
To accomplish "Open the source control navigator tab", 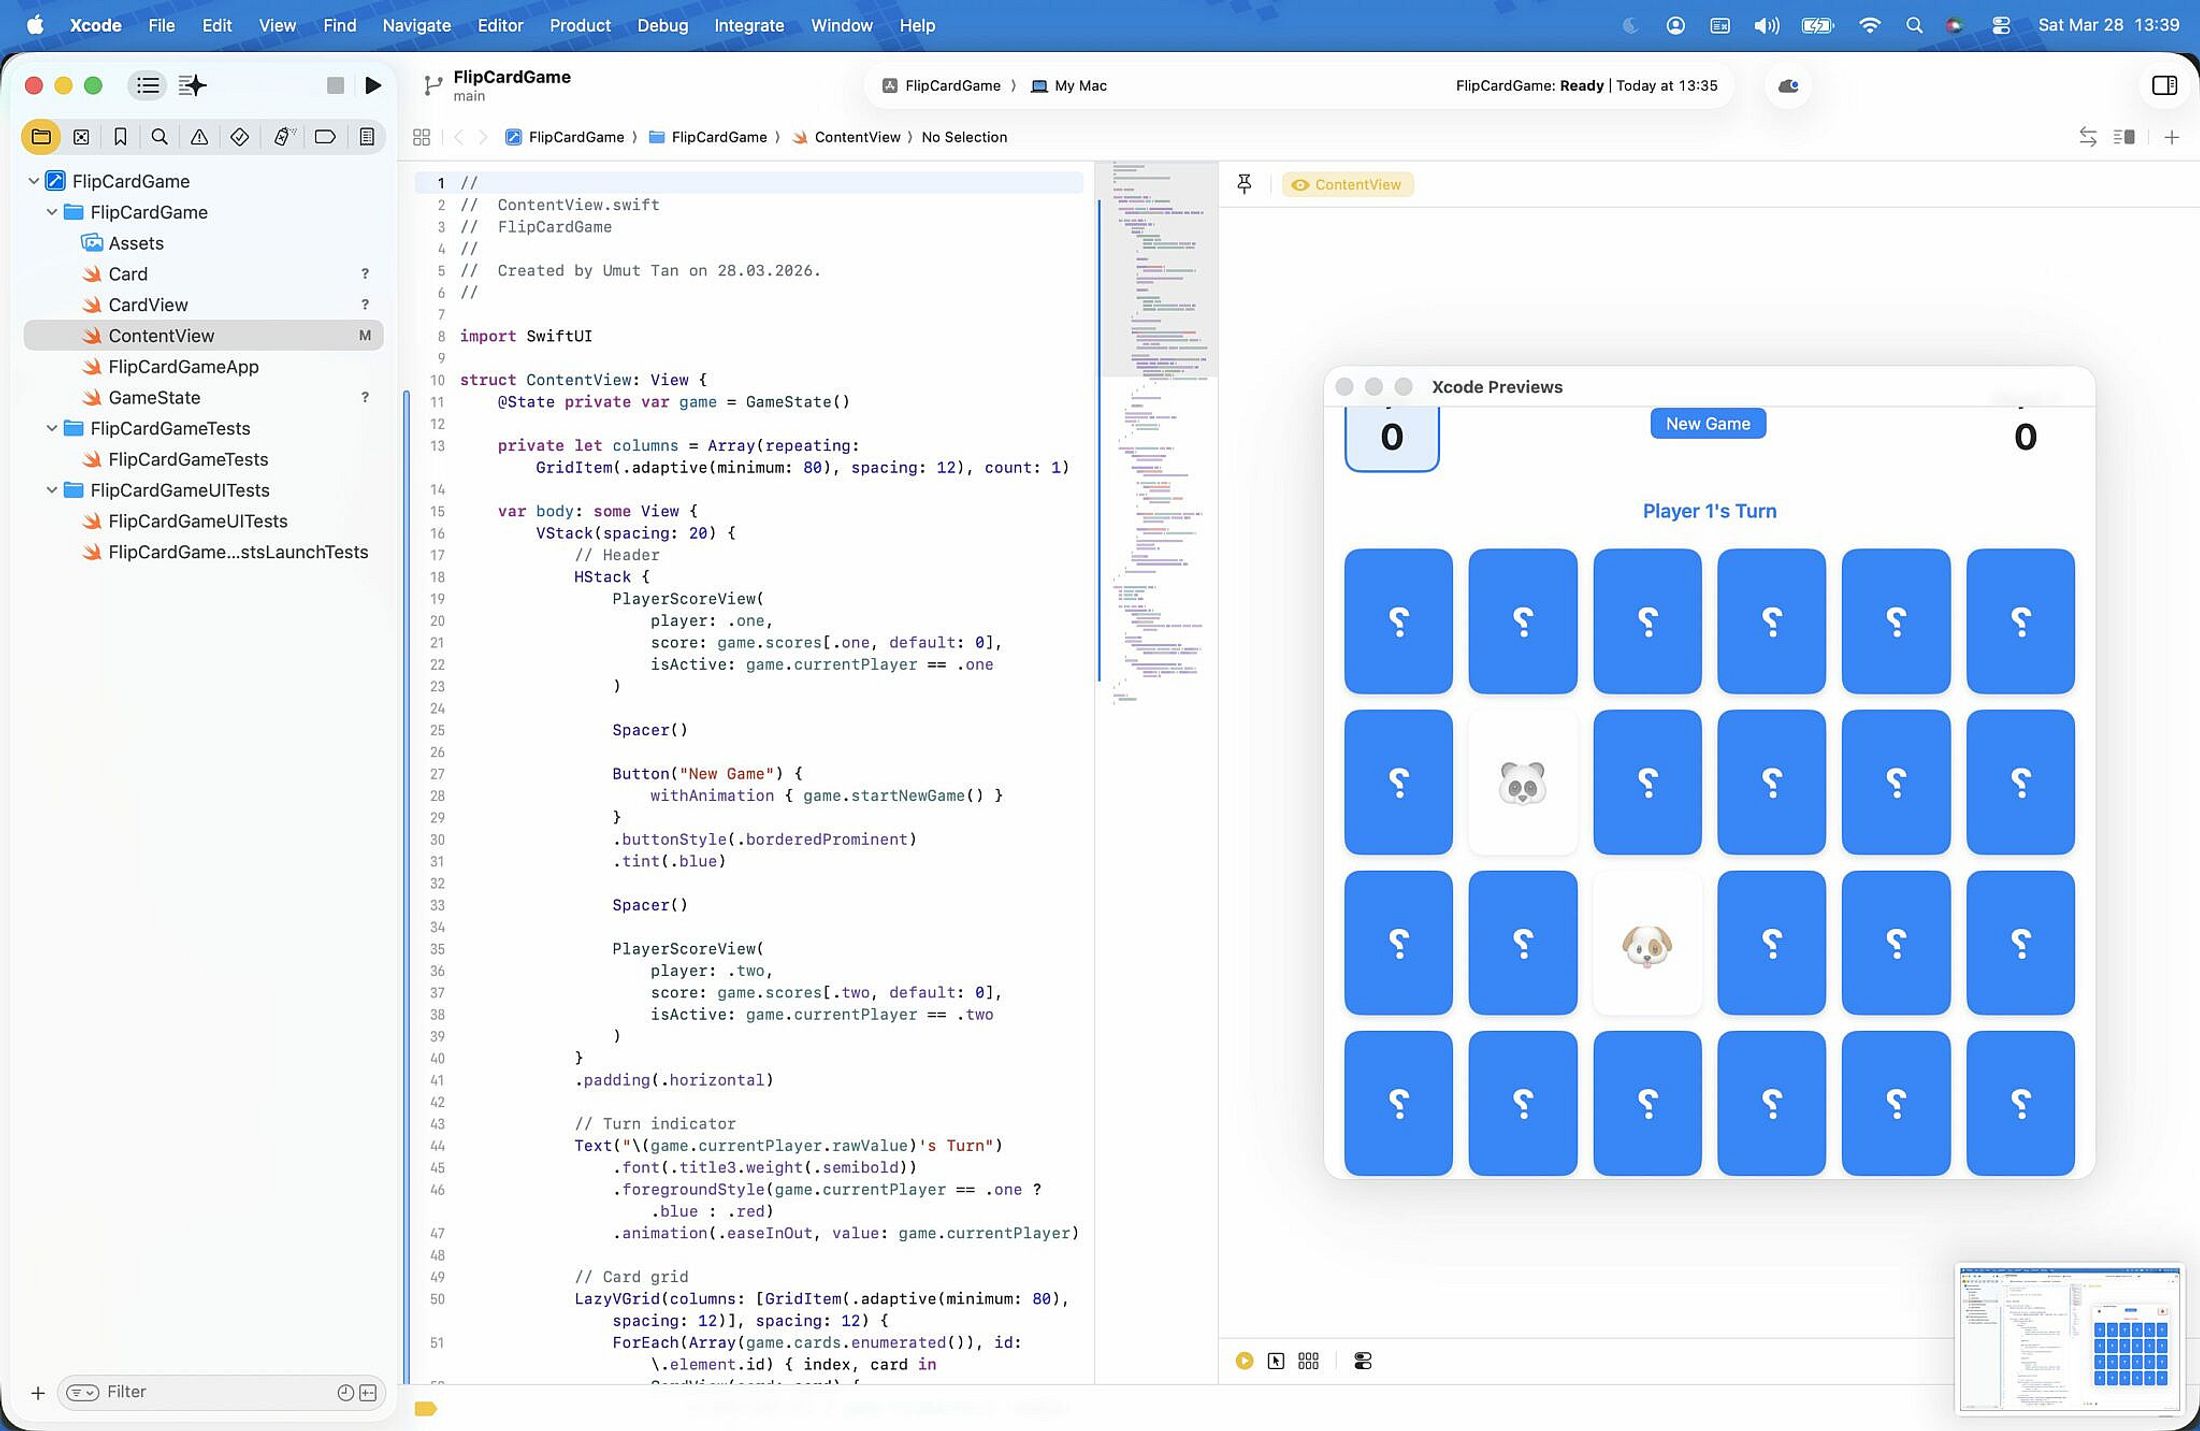I will click(x=81, y=137).
